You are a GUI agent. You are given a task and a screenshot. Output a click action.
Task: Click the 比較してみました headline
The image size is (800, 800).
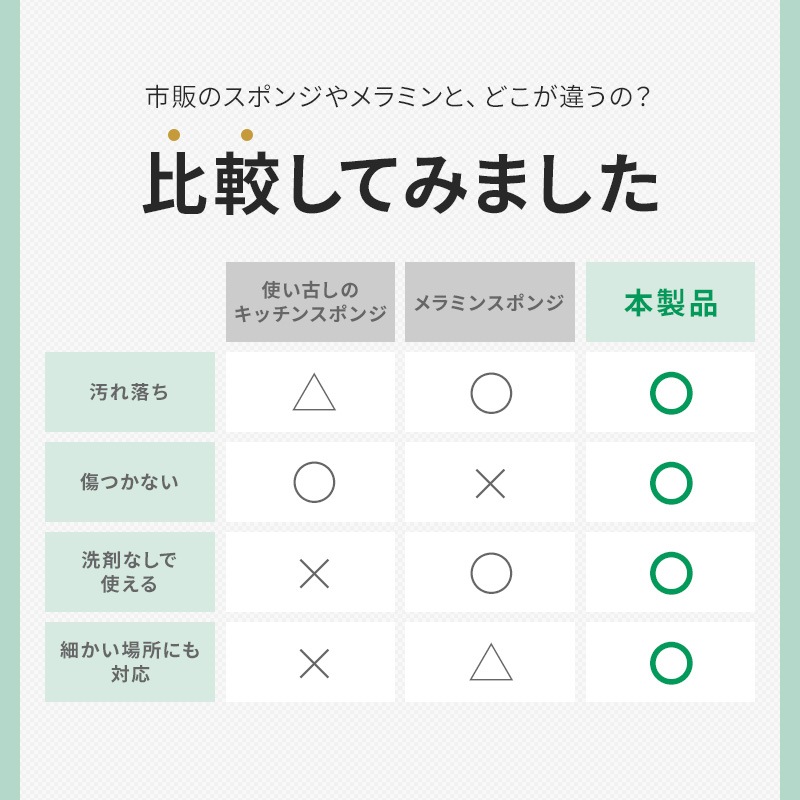click(x=400, y=184)
